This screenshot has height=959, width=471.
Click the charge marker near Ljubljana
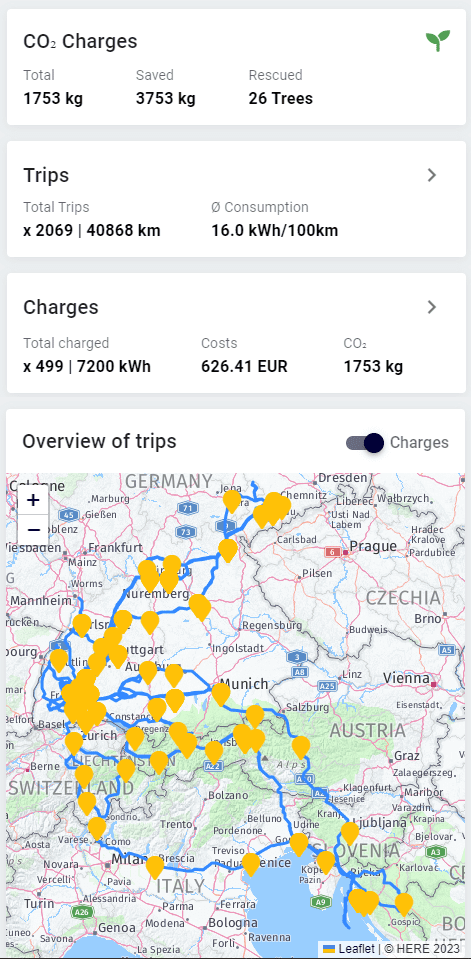point(350,834)
